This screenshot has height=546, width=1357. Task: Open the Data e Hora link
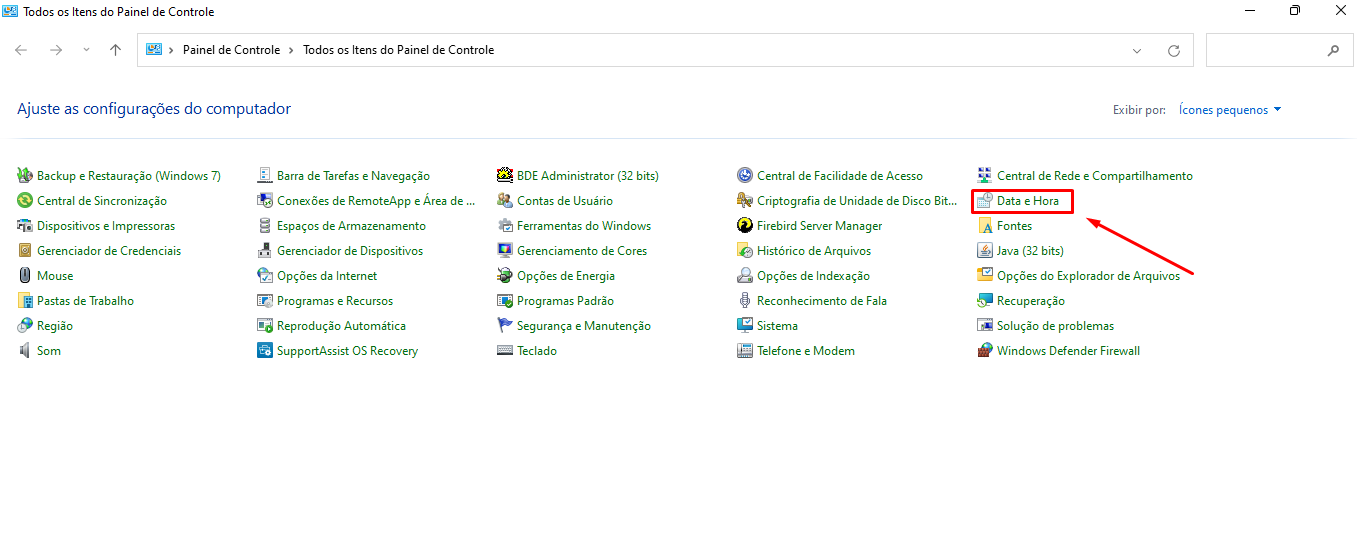(1027, 201)
